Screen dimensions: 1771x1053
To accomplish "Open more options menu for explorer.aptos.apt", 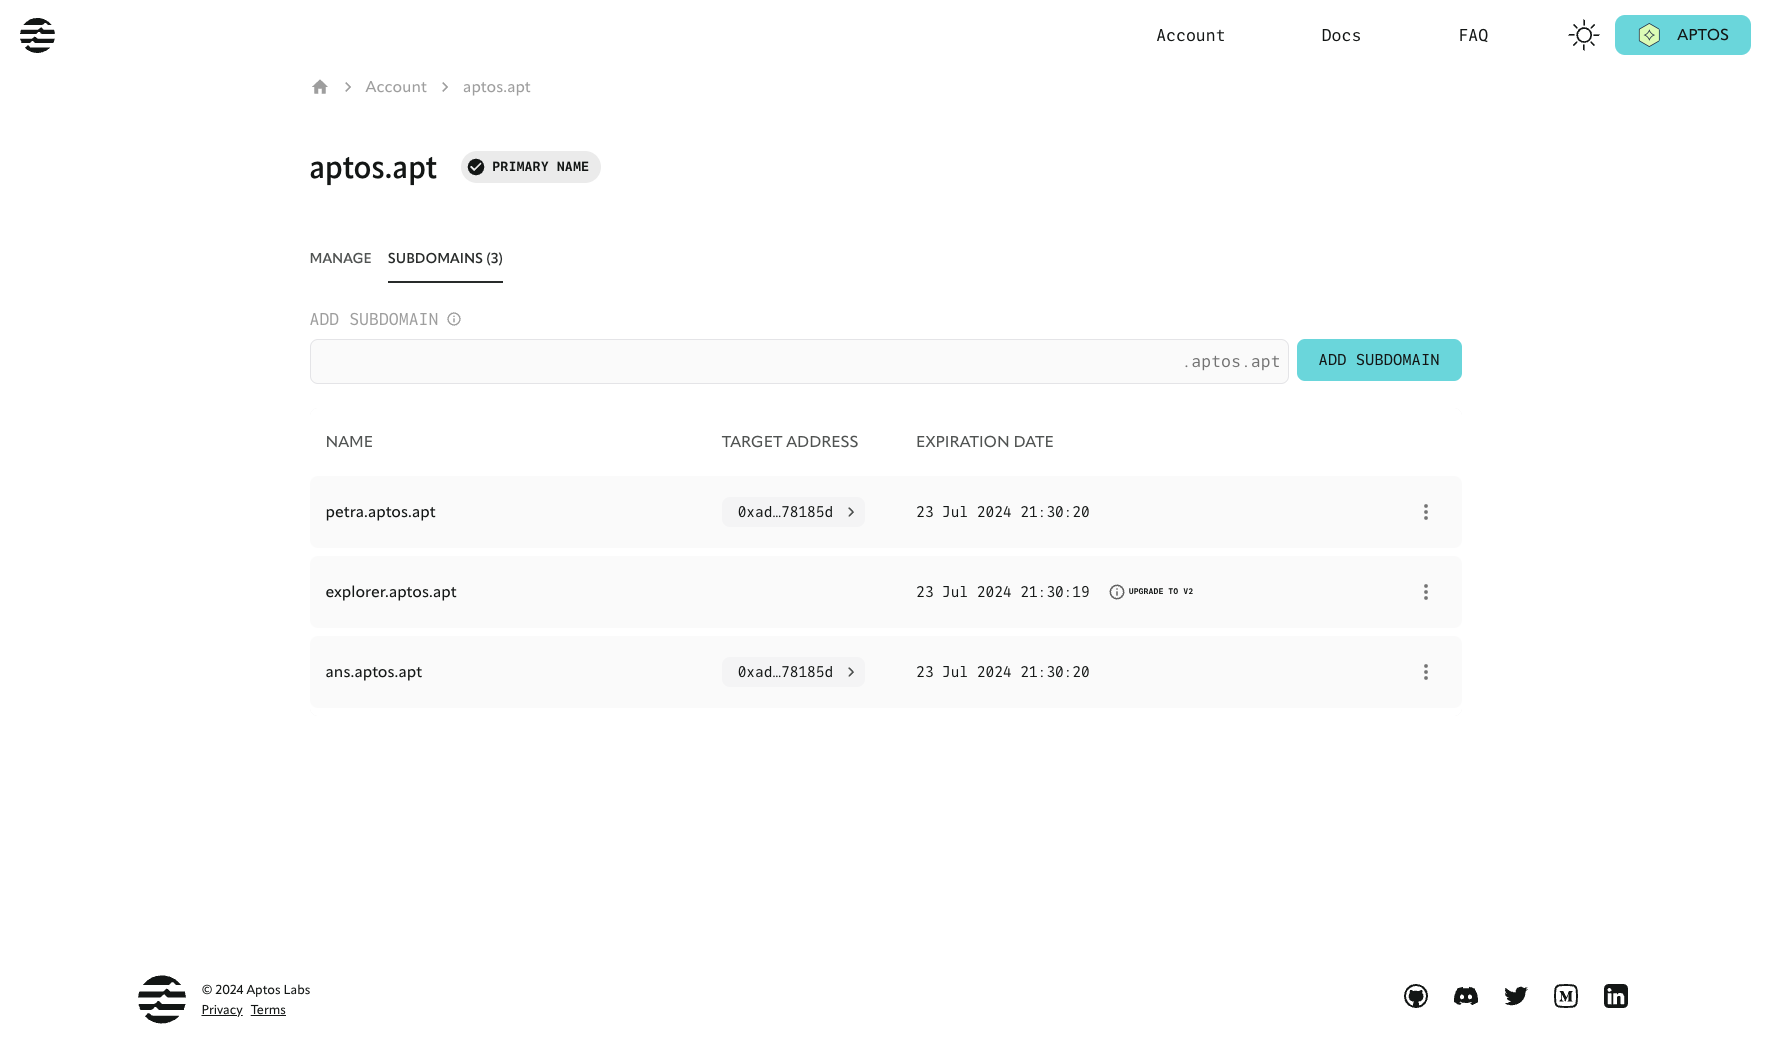I will coord(1426,592).
